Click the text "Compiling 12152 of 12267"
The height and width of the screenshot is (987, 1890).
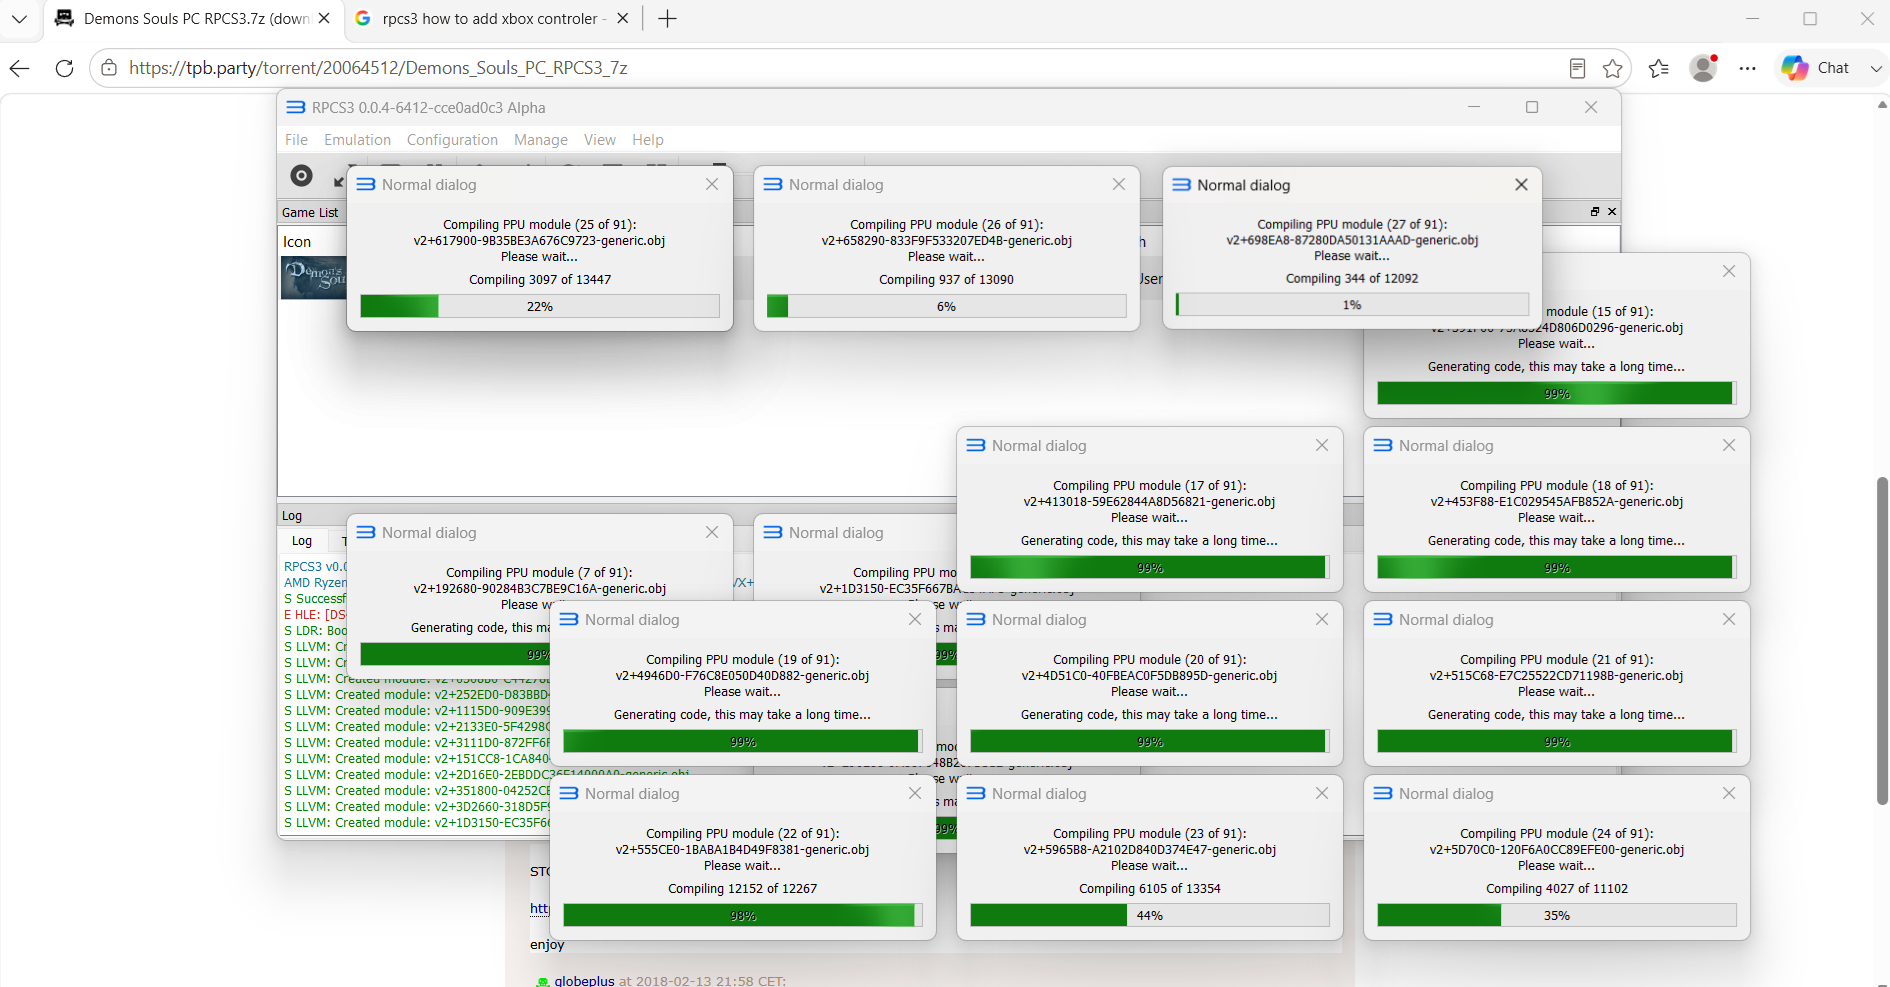[743, 889]
